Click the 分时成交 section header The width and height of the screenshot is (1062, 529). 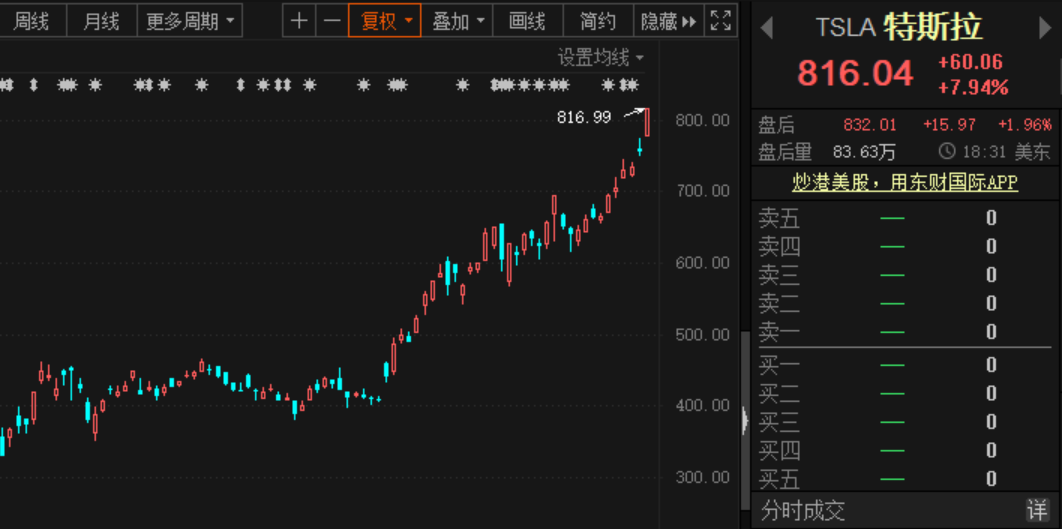click(803, 511)
